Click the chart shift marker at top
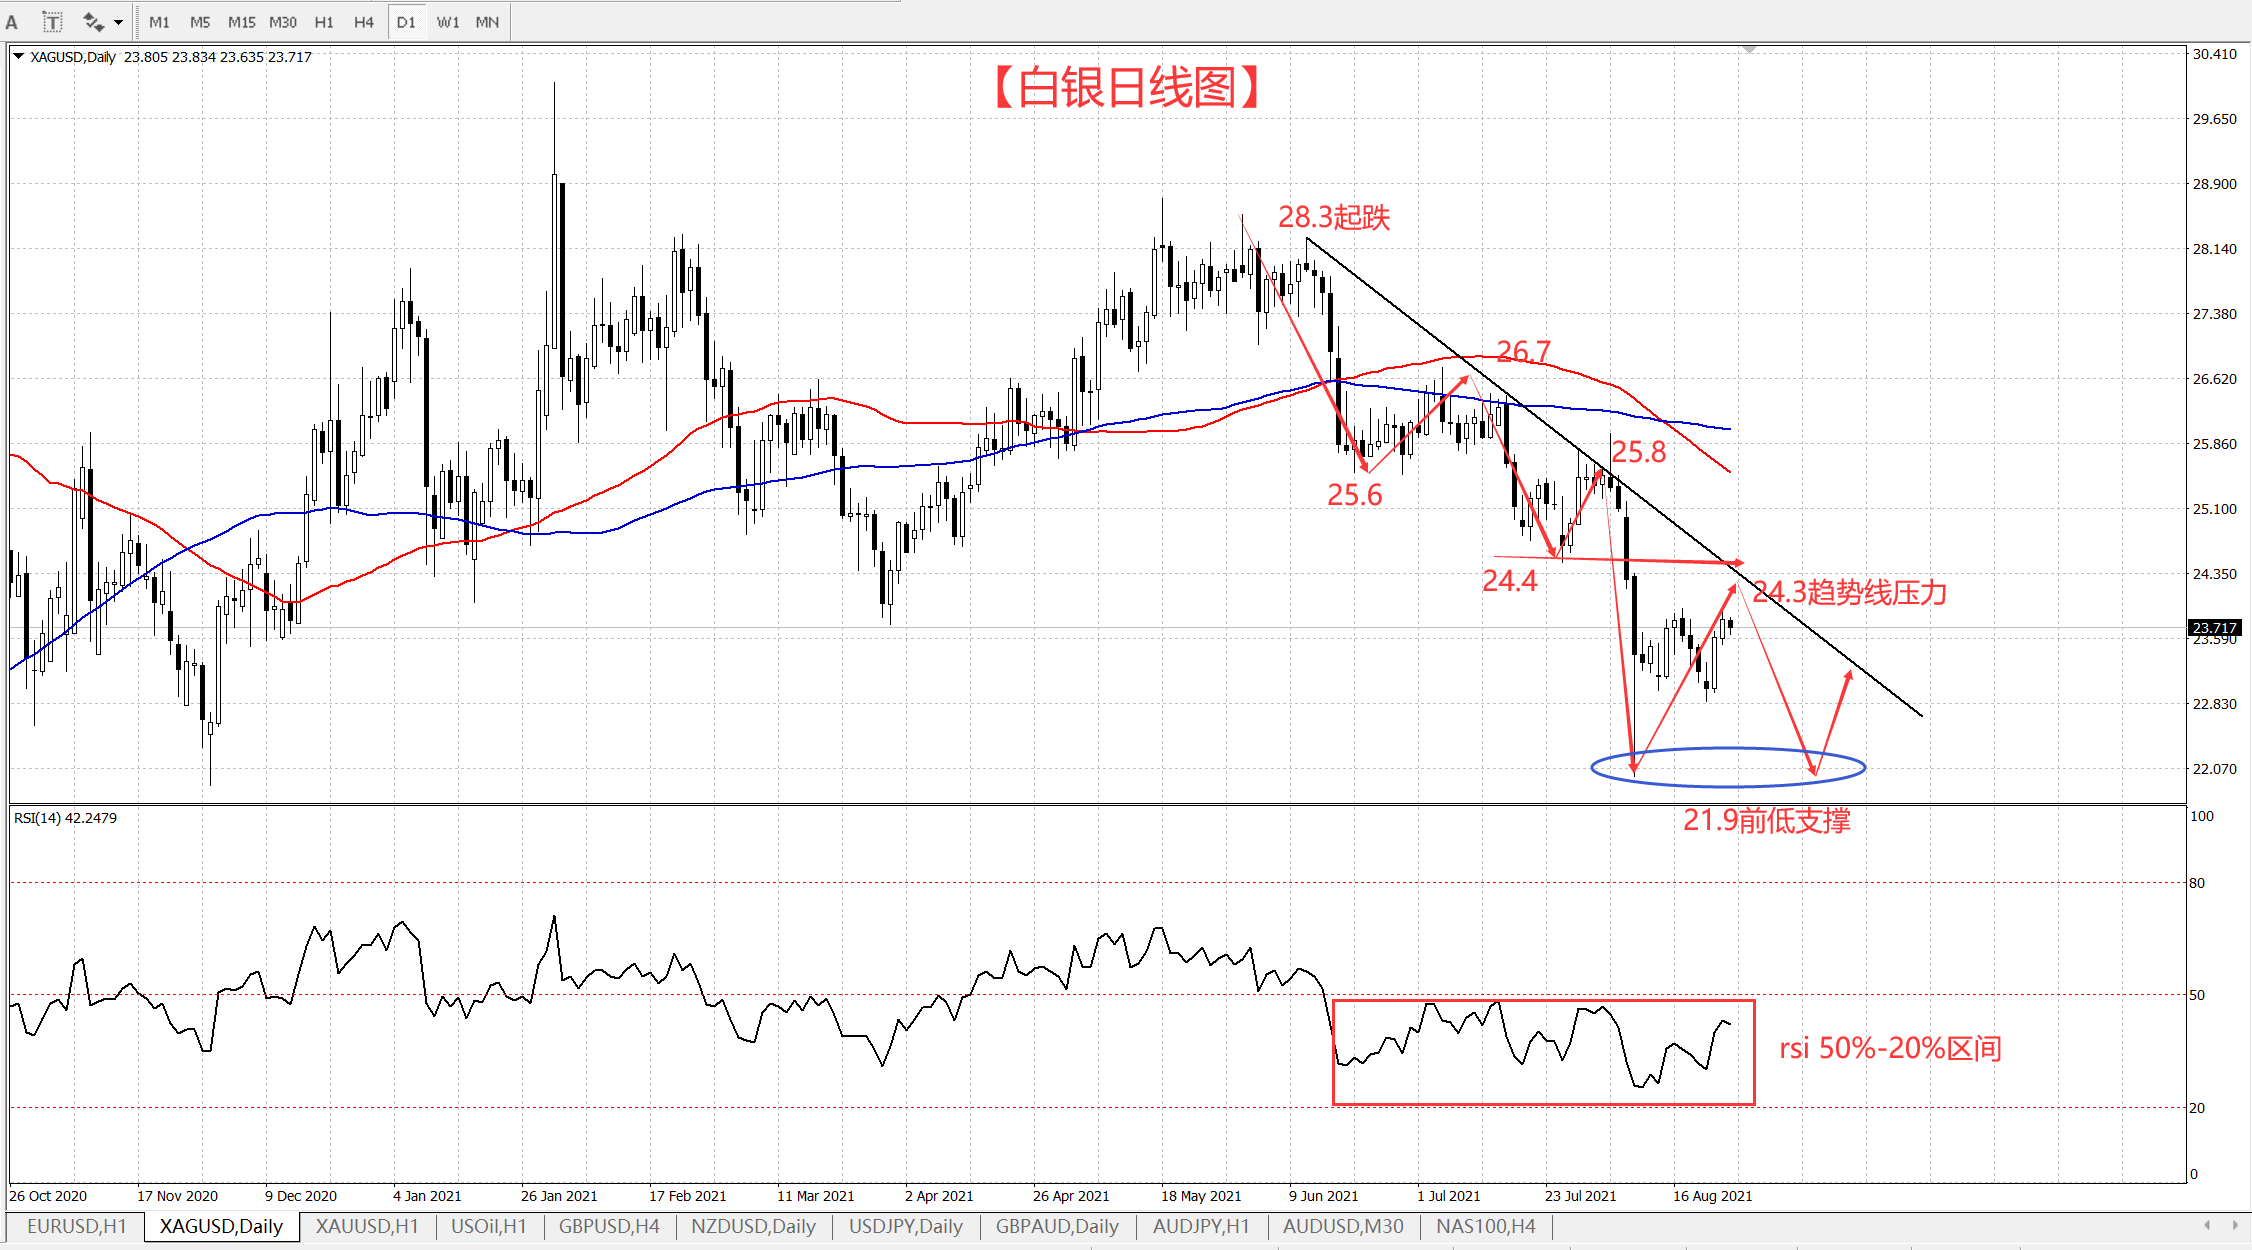This screenshot has height=1250, width=2252. coord(1749,49)
